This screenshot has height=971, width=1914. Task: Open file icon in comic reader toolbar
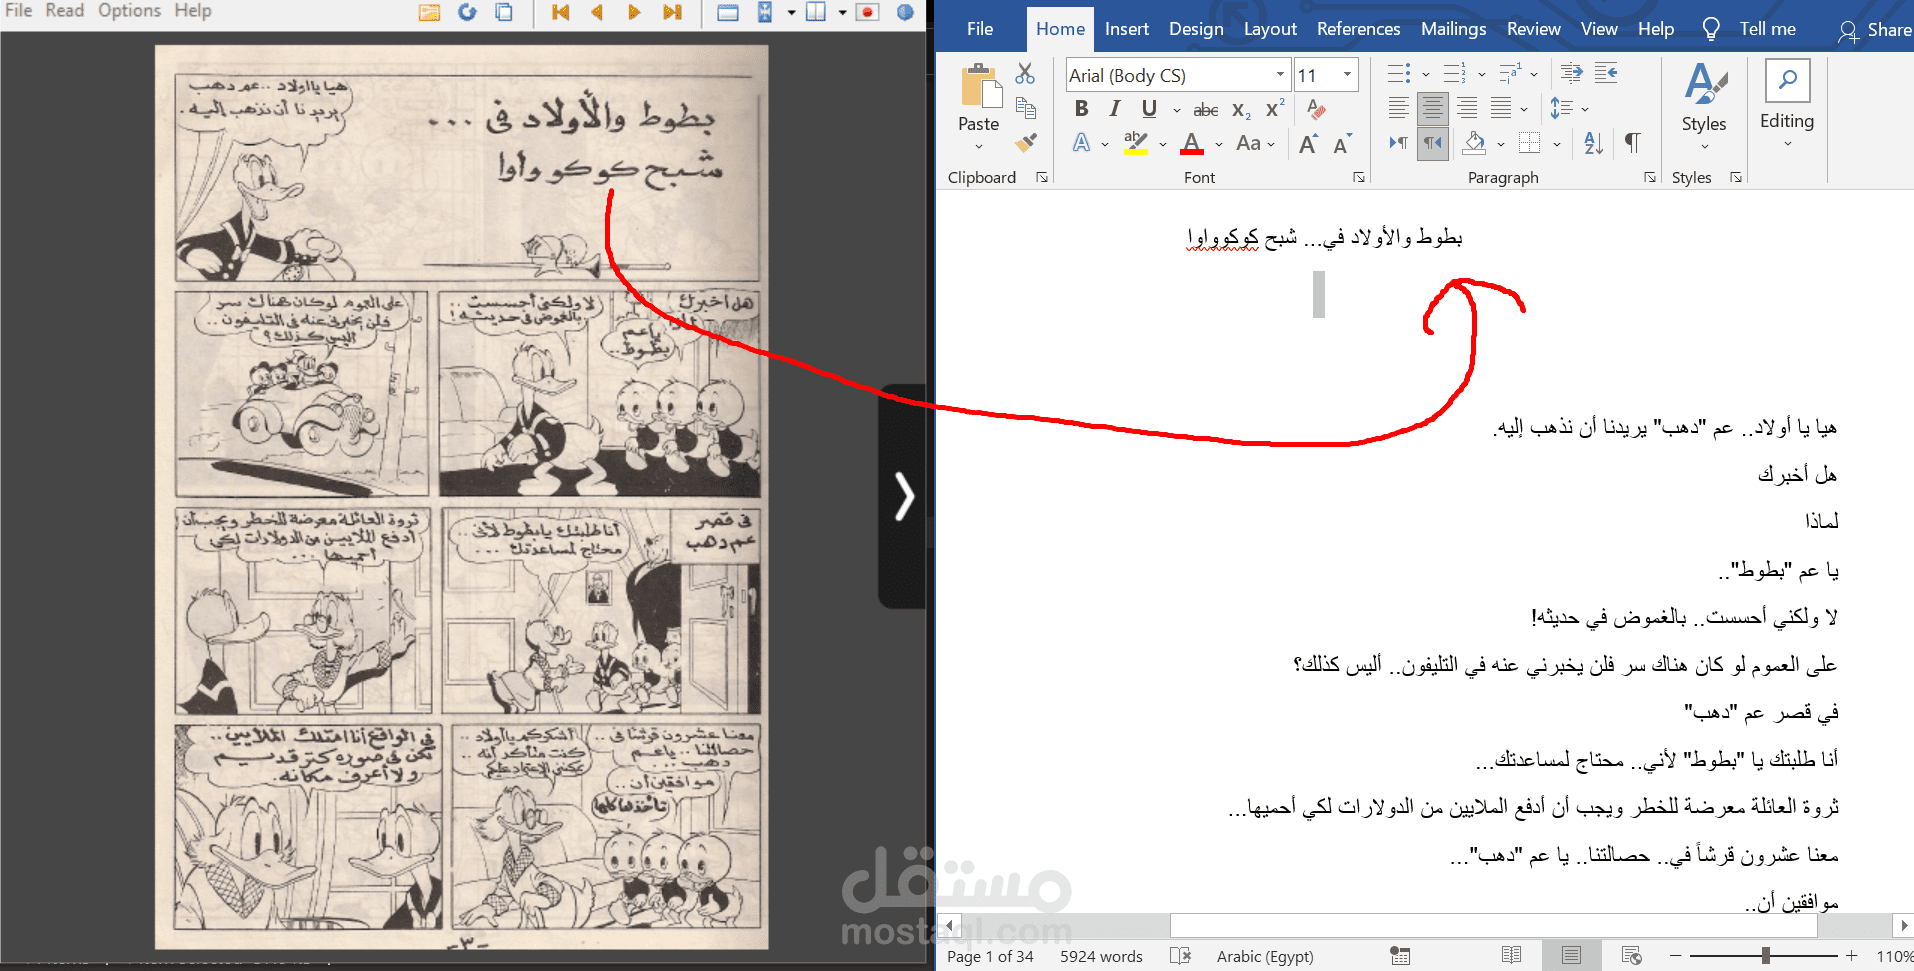pos(430,12)
